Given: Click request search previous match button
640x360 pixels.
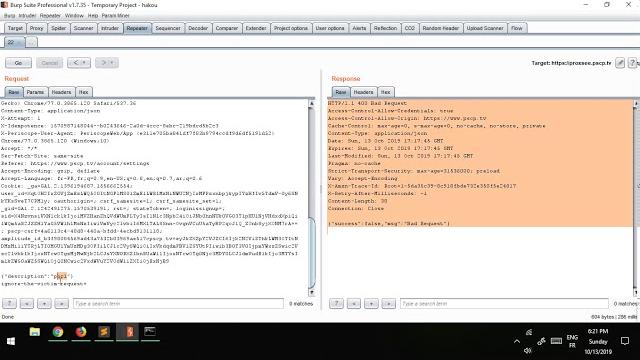Looking at the screenshot, I should click(27, 303).
